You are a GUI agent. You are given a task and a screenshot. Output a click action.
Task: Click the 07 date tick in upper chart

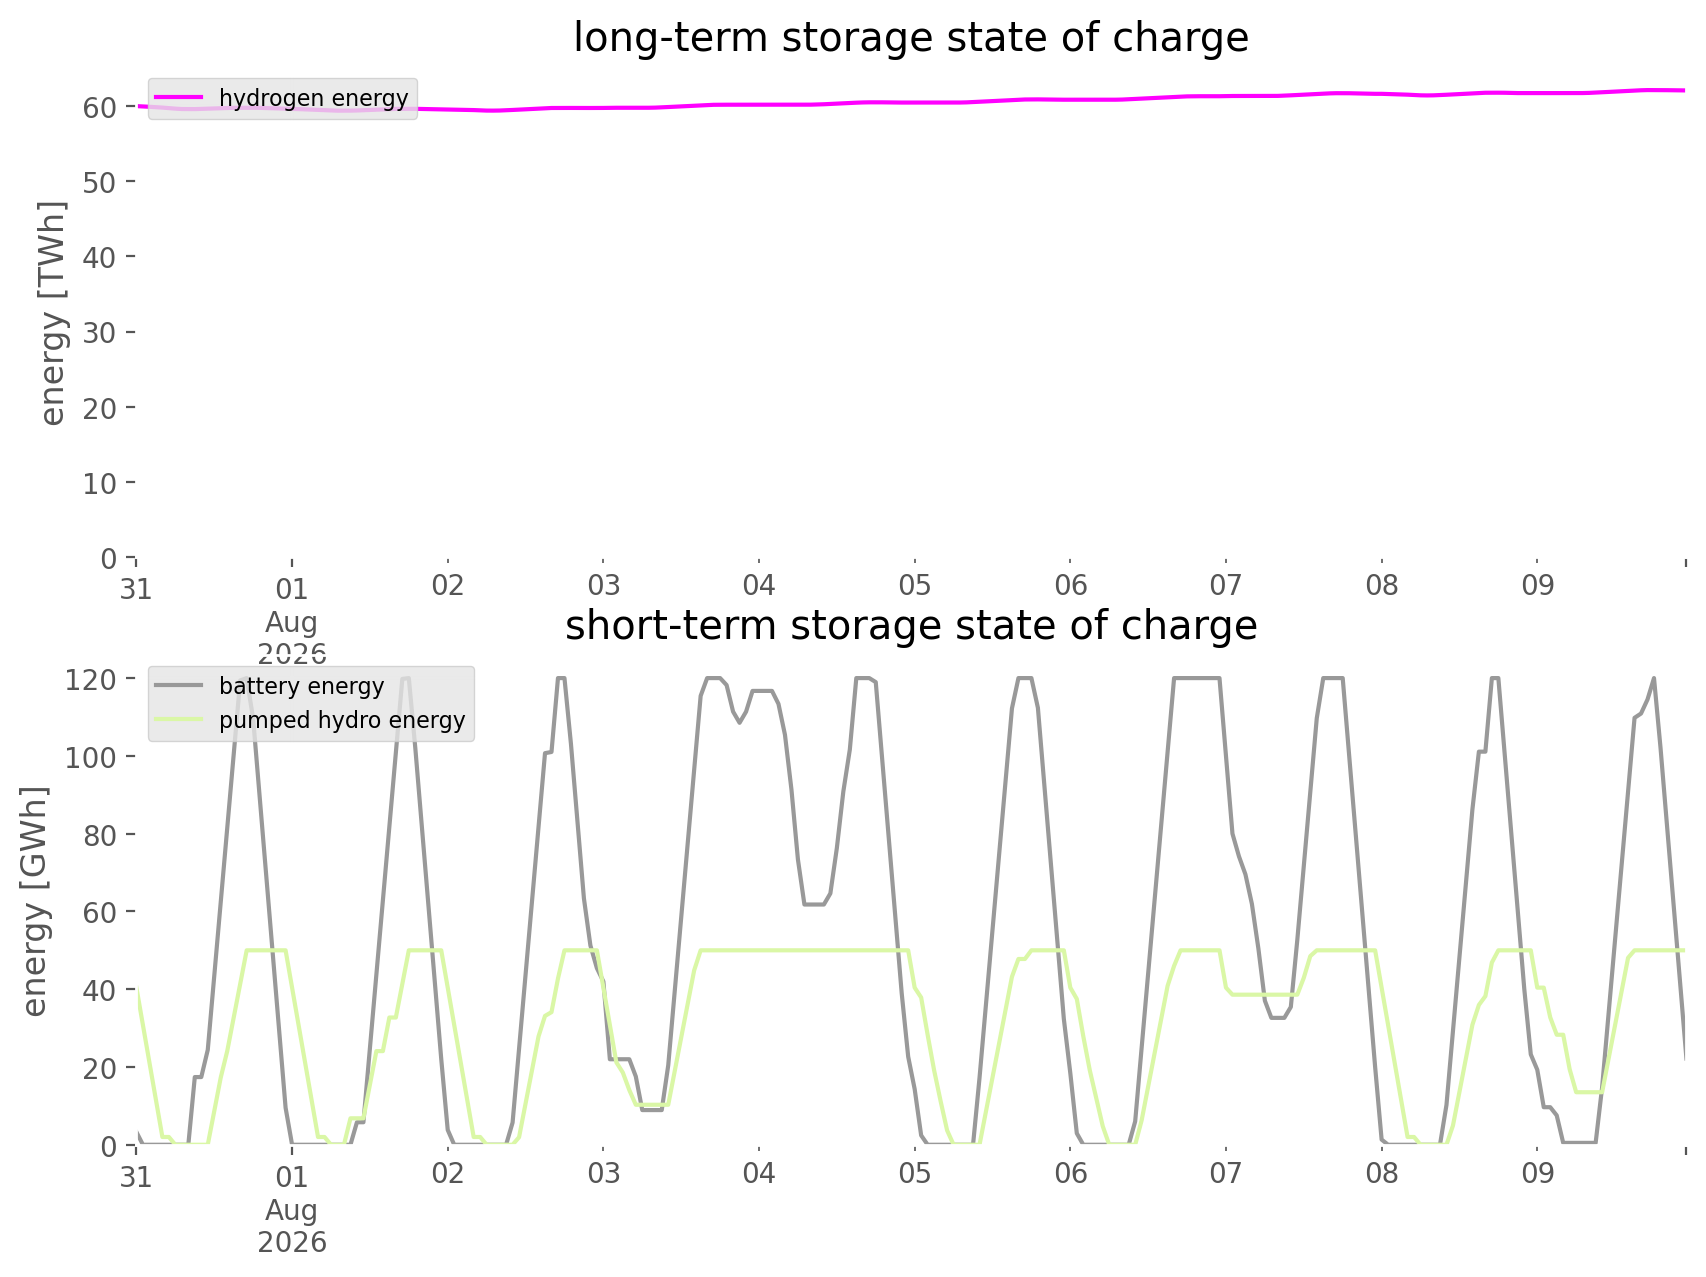[1226, 585]
